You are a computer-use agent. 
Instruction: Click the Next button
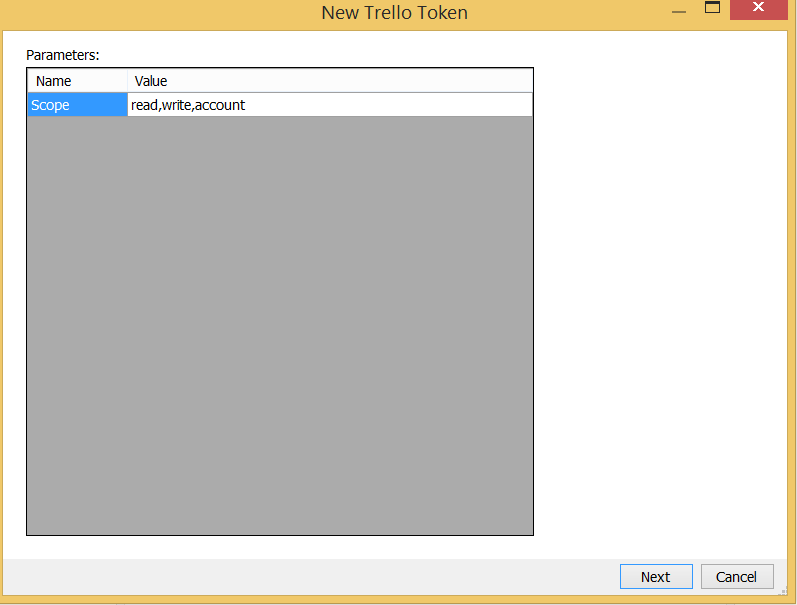click(x=656, y=577)
